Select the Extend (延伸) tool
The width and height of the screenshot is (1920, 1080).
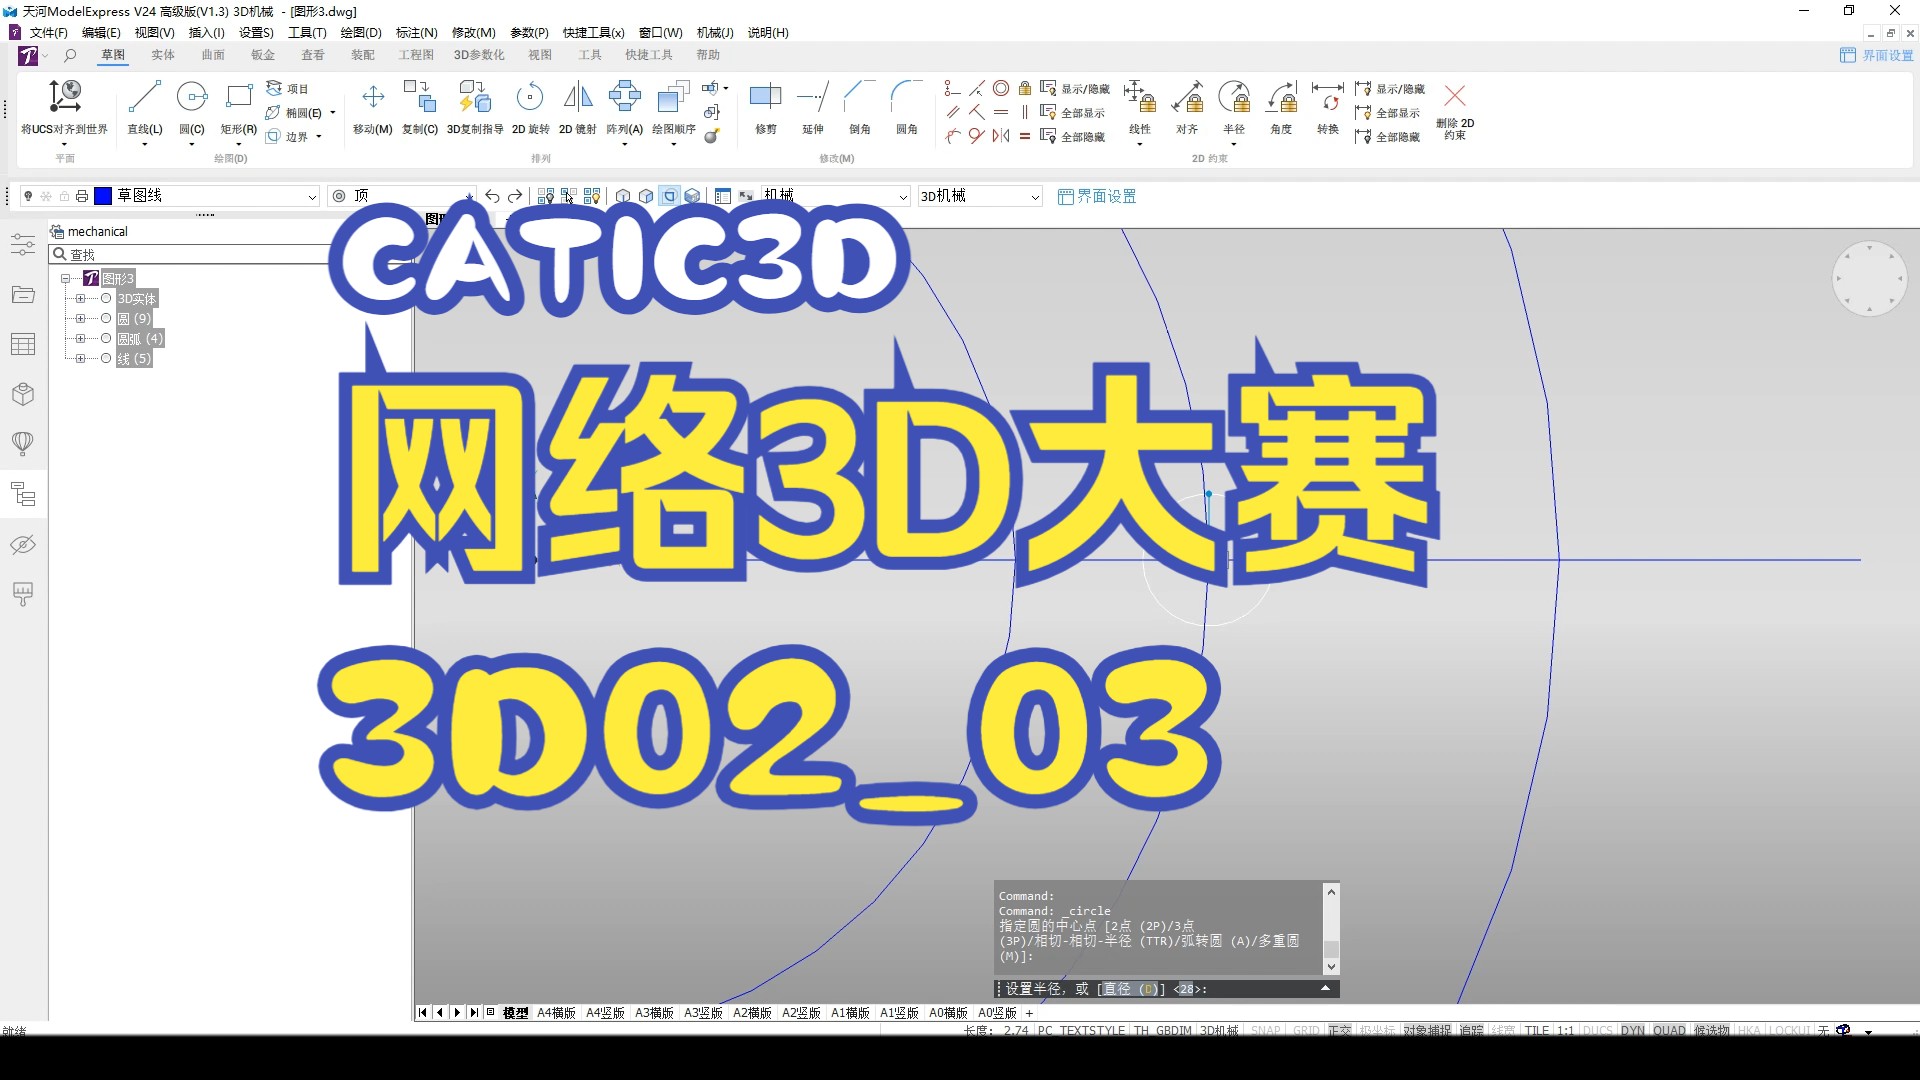(813, 108)
